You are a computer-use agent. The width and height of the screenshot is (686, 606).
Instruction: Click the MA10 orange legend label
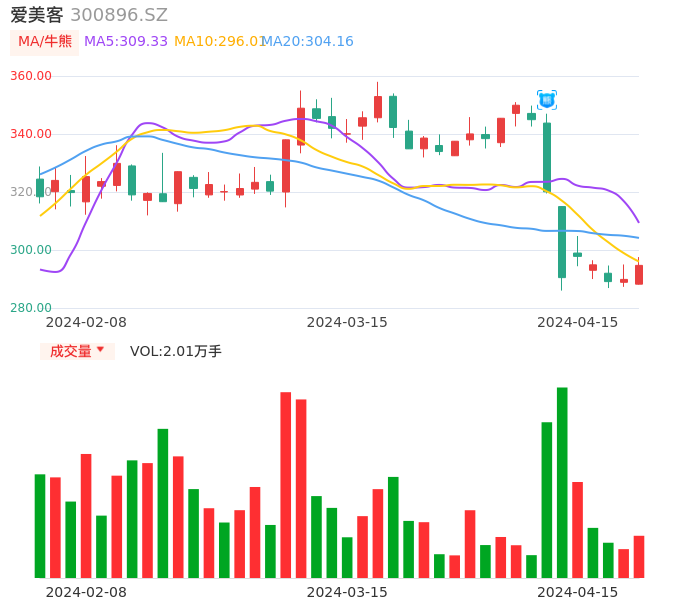point(218,41)
